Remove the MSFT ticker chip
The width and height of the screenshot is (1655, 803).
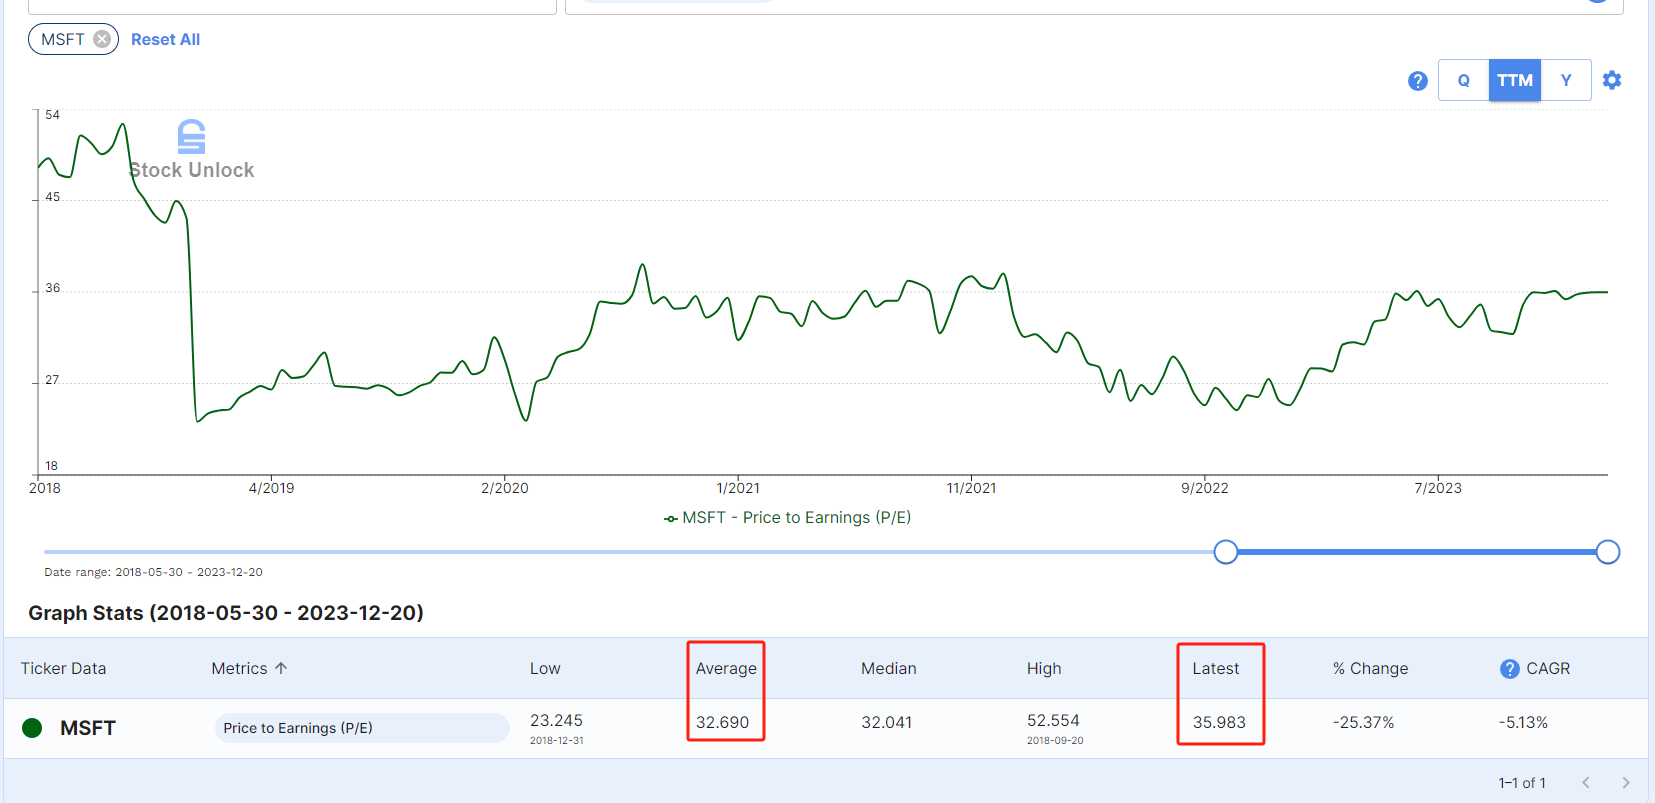[102, 39]
